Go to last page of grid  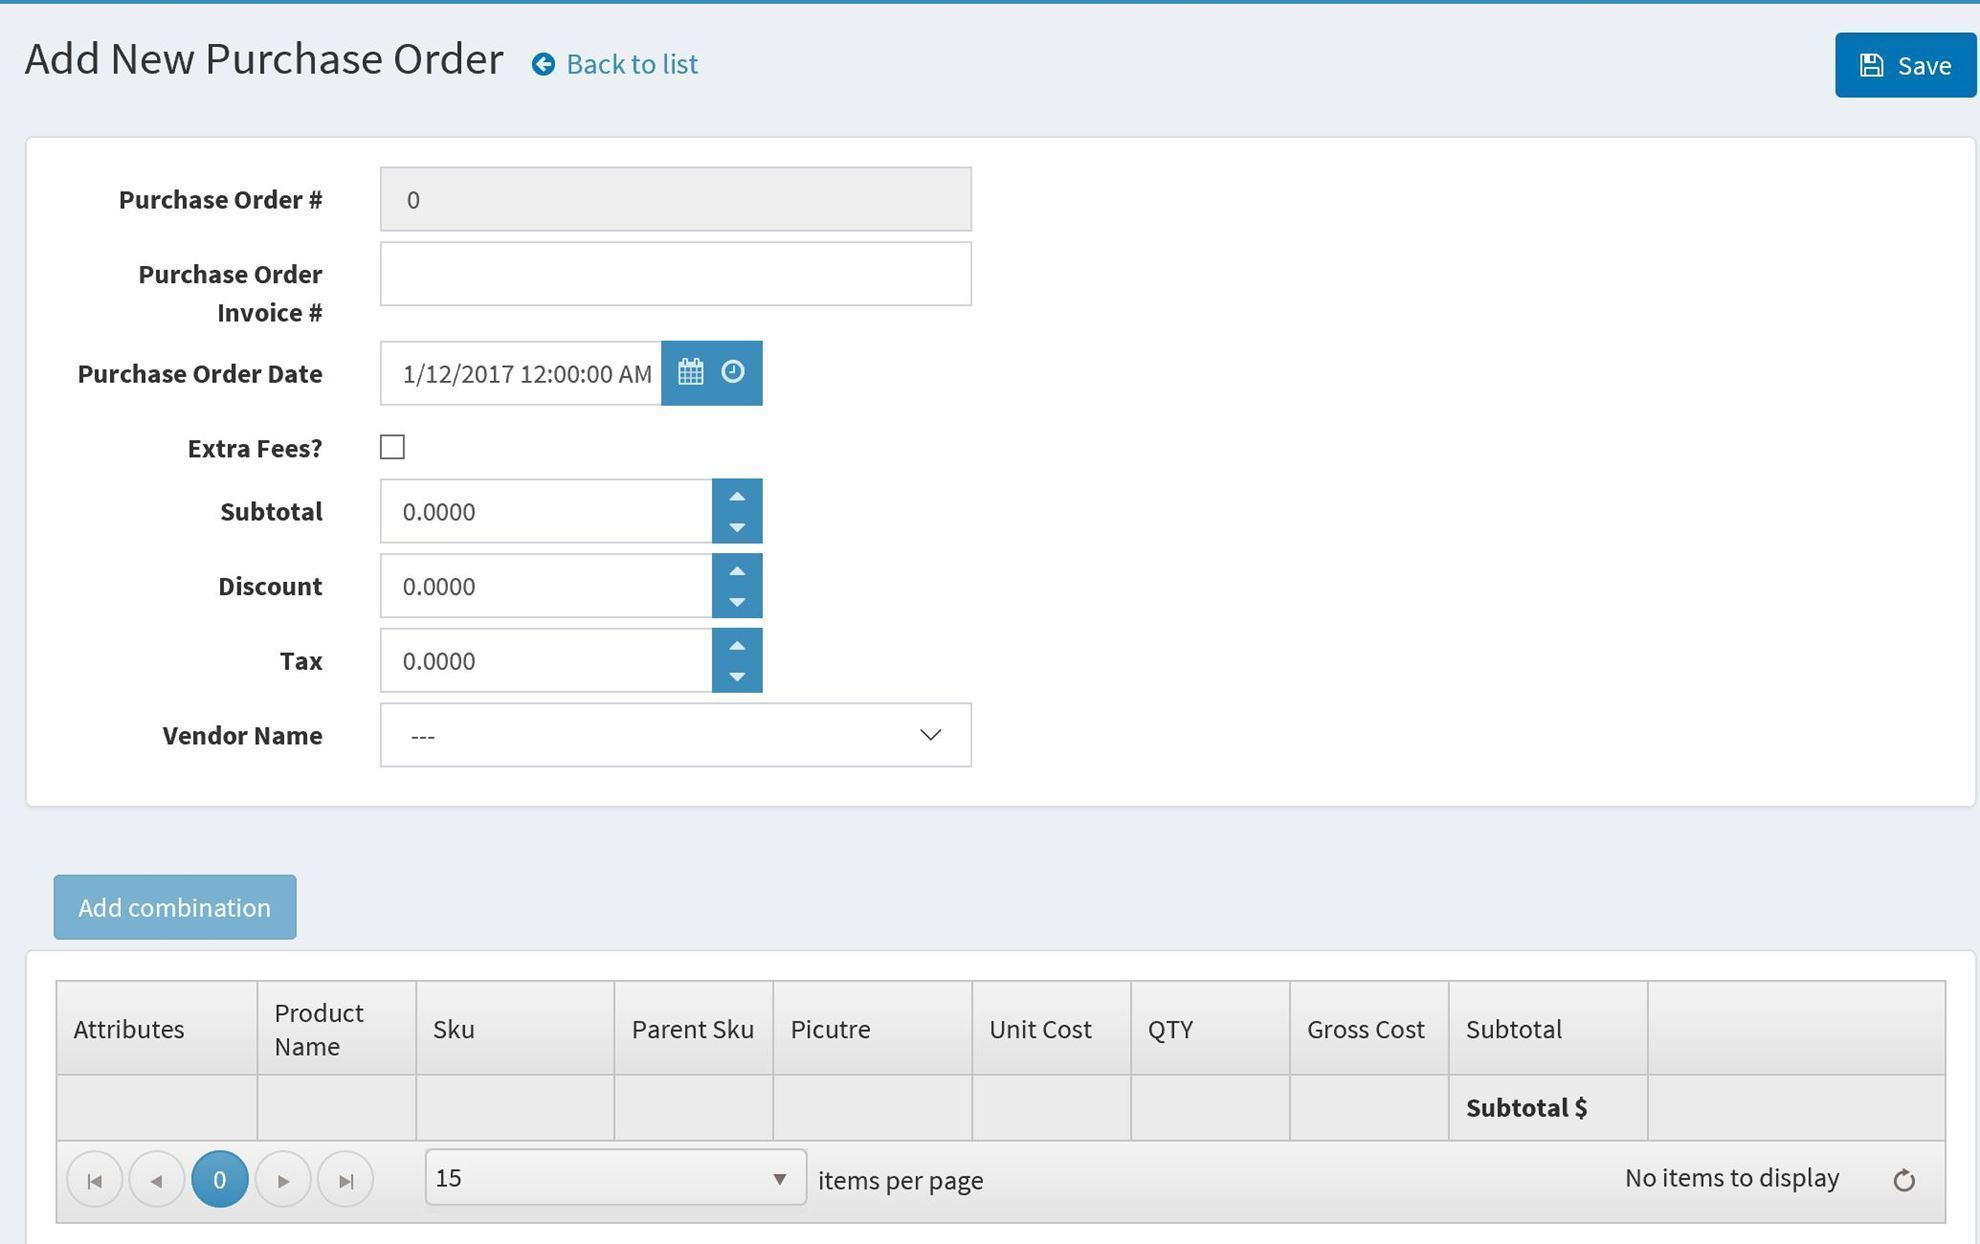pos(346,1181)
